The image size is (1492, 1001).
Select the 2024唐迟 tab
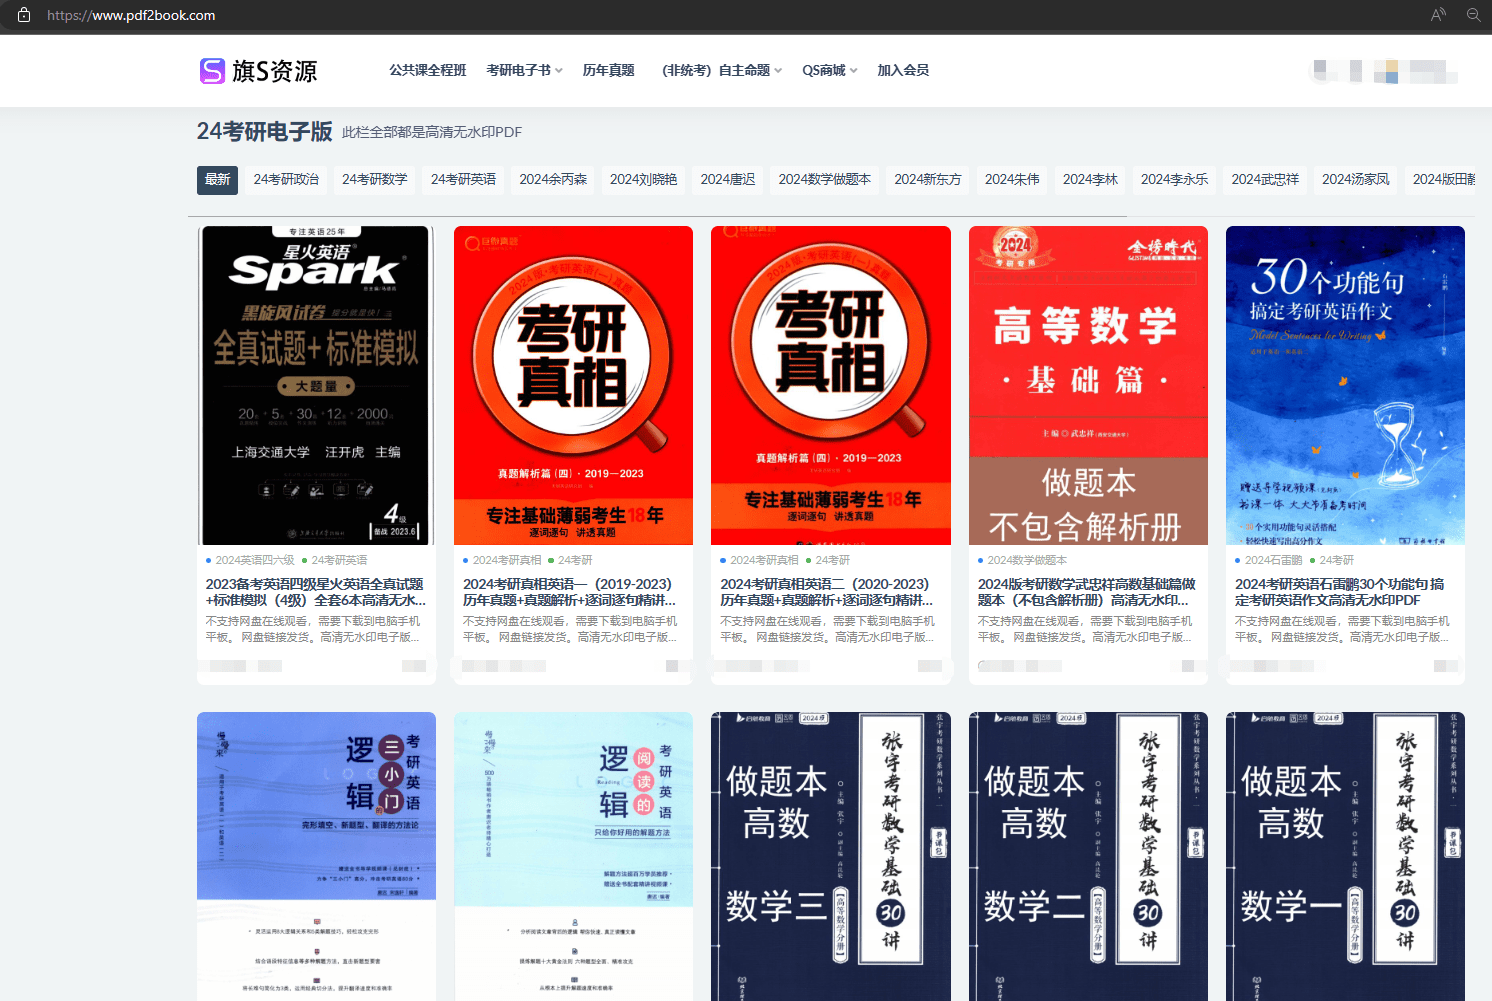(728, 180)
